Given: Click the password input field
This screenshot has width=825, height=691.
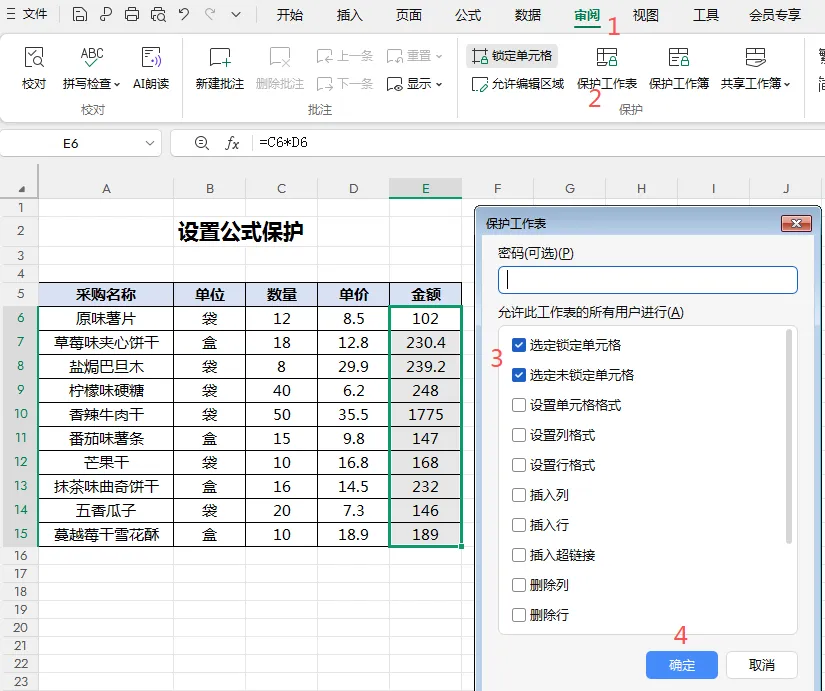Looking at the screenshot, I should [648, 280].
